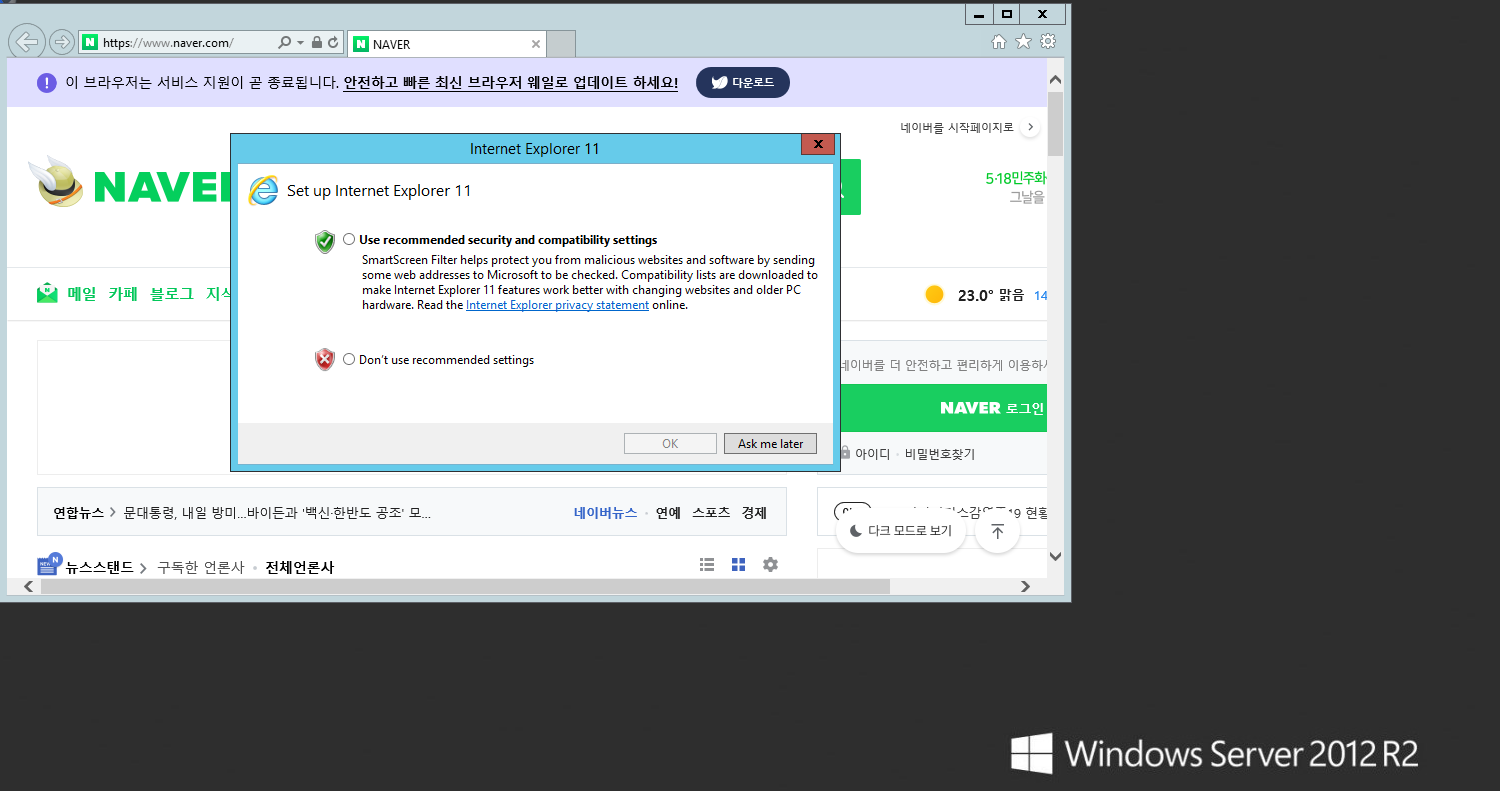Go back with the browser Back arrow

27,42
